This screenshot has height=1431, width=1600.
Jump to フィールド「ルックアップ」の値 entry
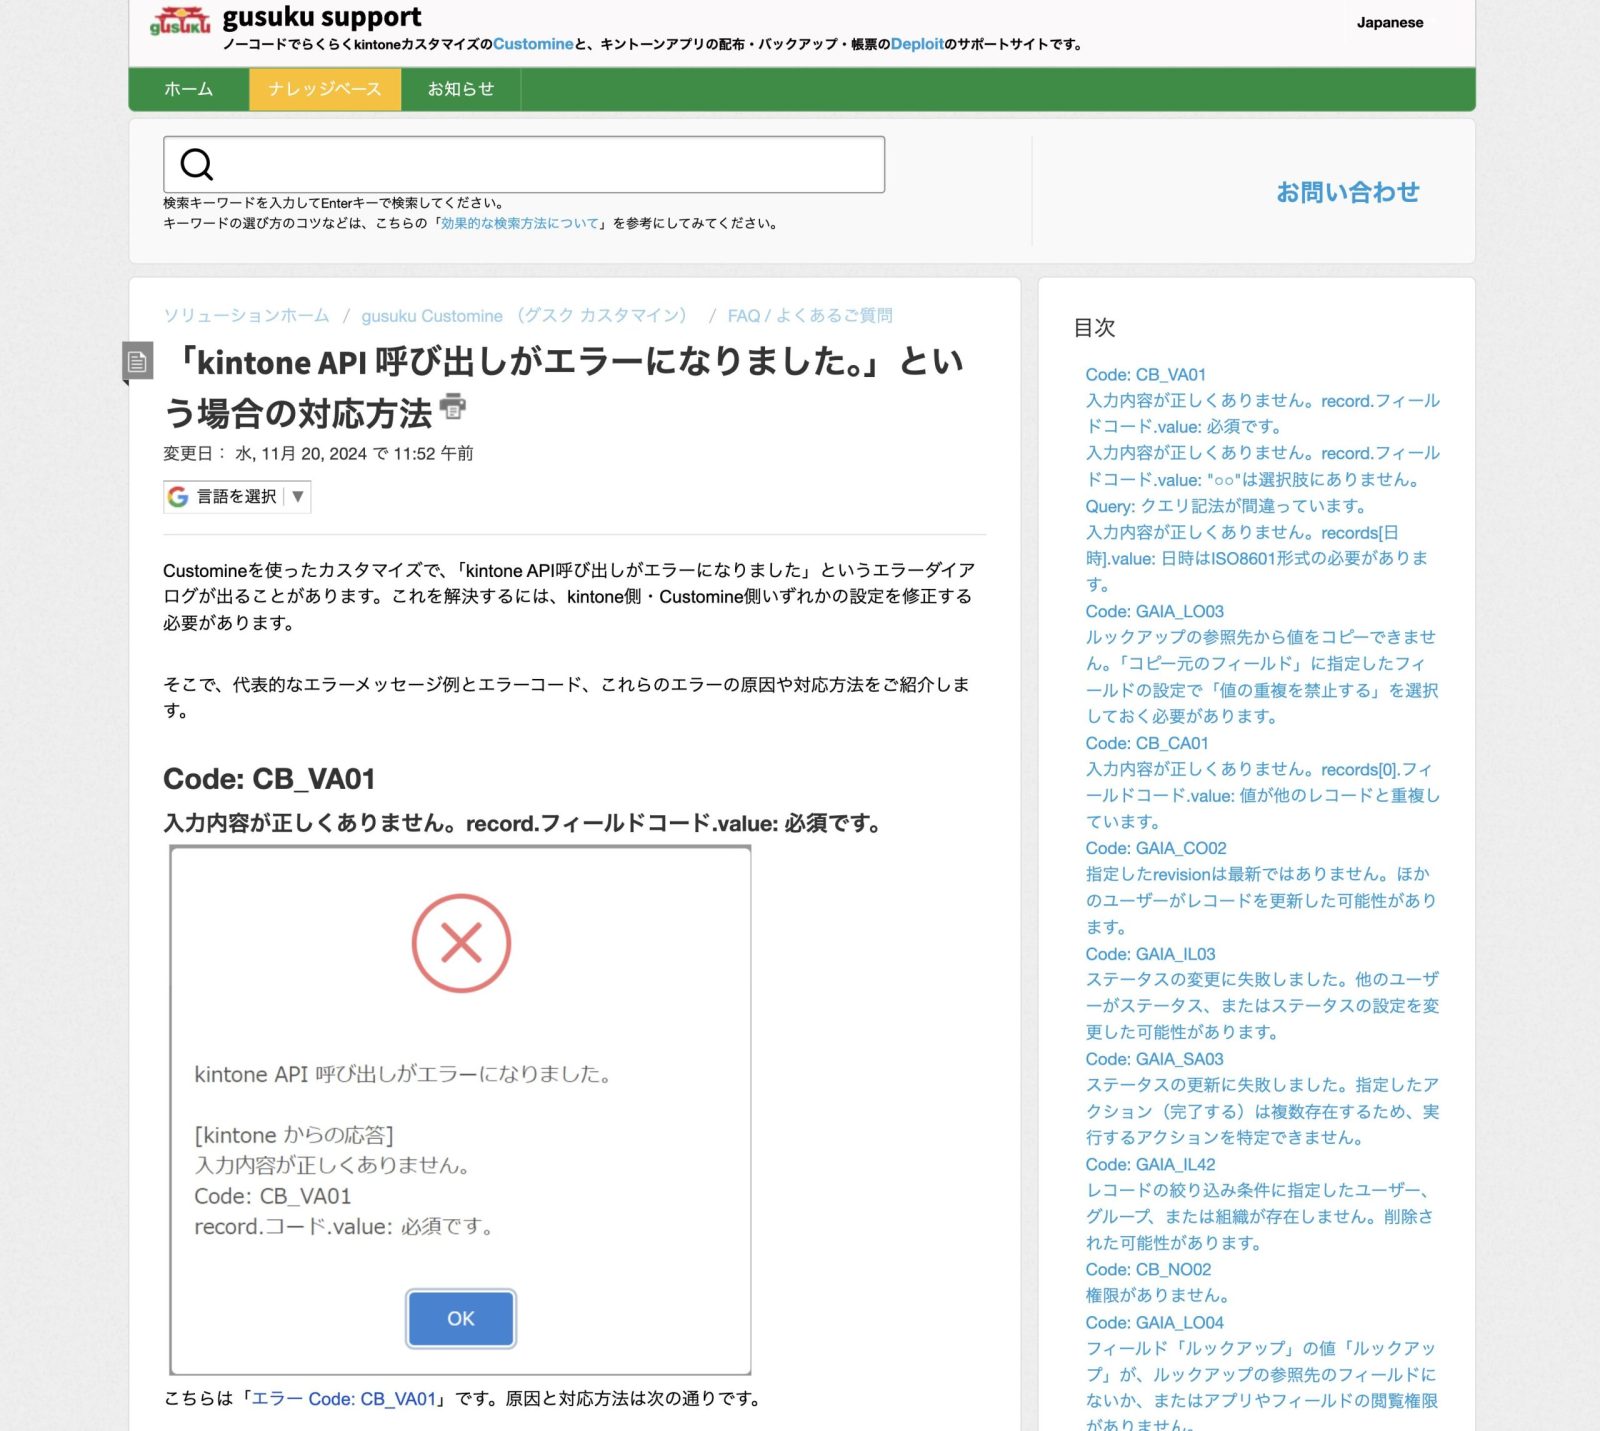tap(1262, 1387)
